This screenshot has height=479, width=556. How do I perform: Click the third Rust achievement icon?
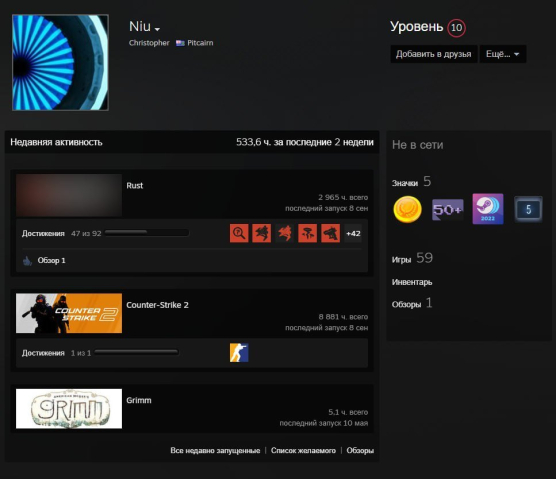coord(285,233)
